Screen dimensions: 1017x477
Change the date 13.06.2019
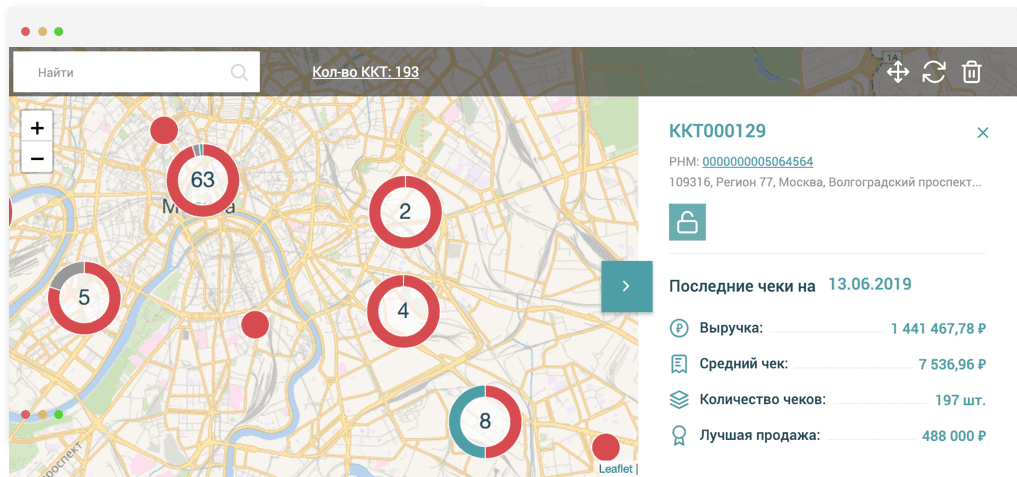pyautogui.click(x=869, y=284)
